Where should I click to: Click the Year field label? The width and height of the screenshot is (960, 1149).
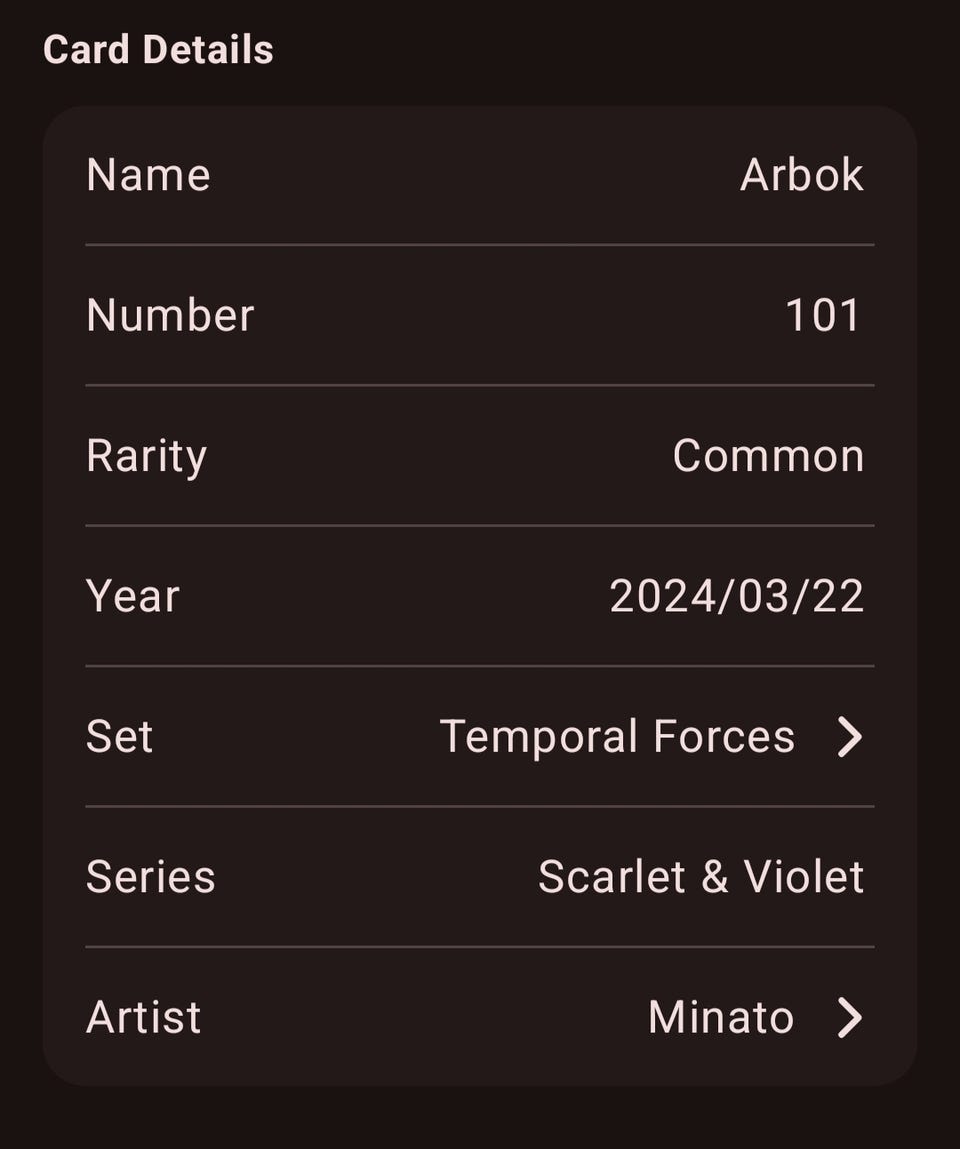pos(132,597)
